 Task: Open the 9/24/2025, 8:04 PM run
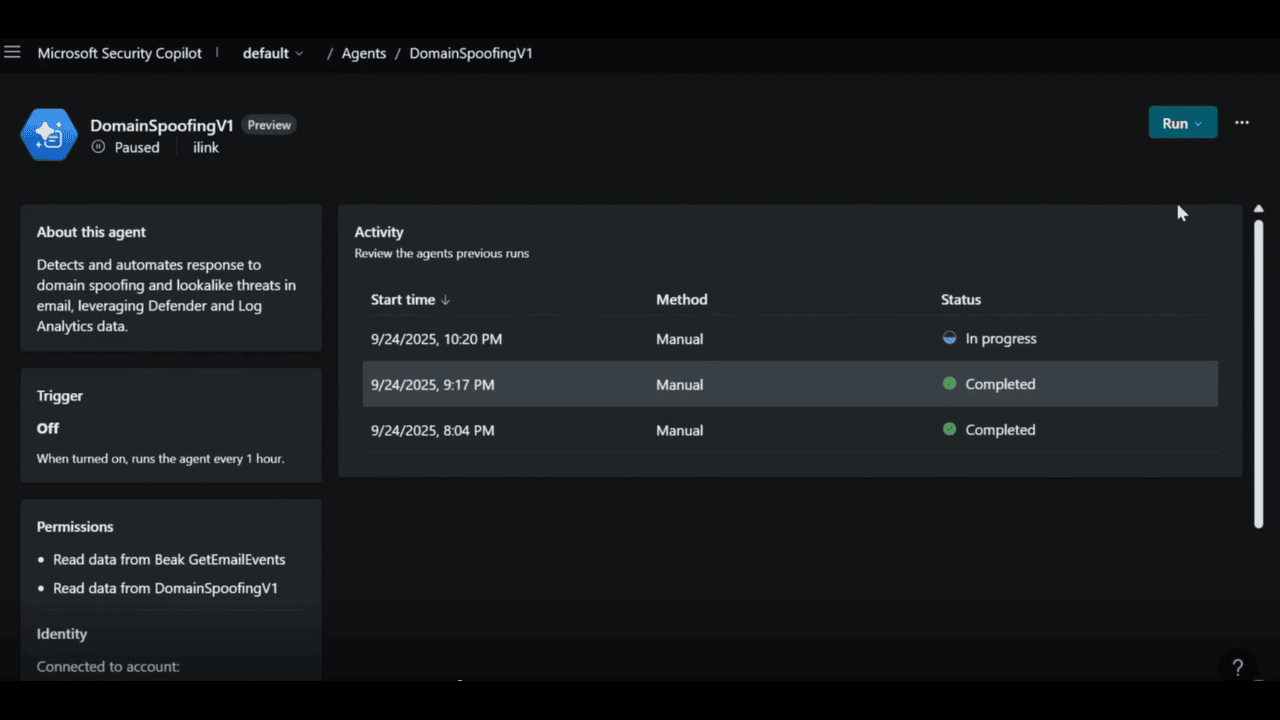pos(790,430)
